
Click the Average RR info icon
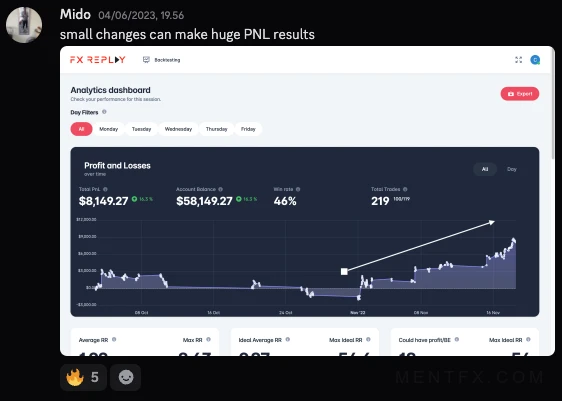pyautogui.click(x=114, y=339)
